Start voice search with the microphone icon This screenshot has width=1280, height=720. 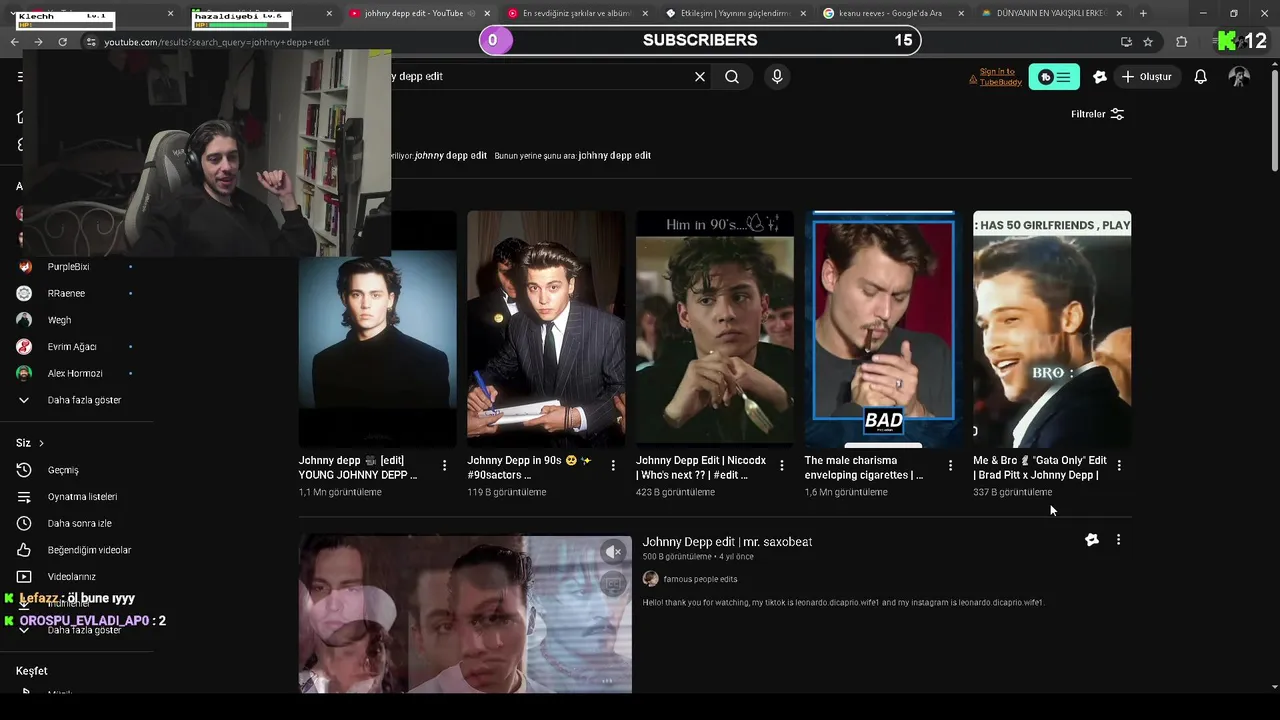click(777, 77)
